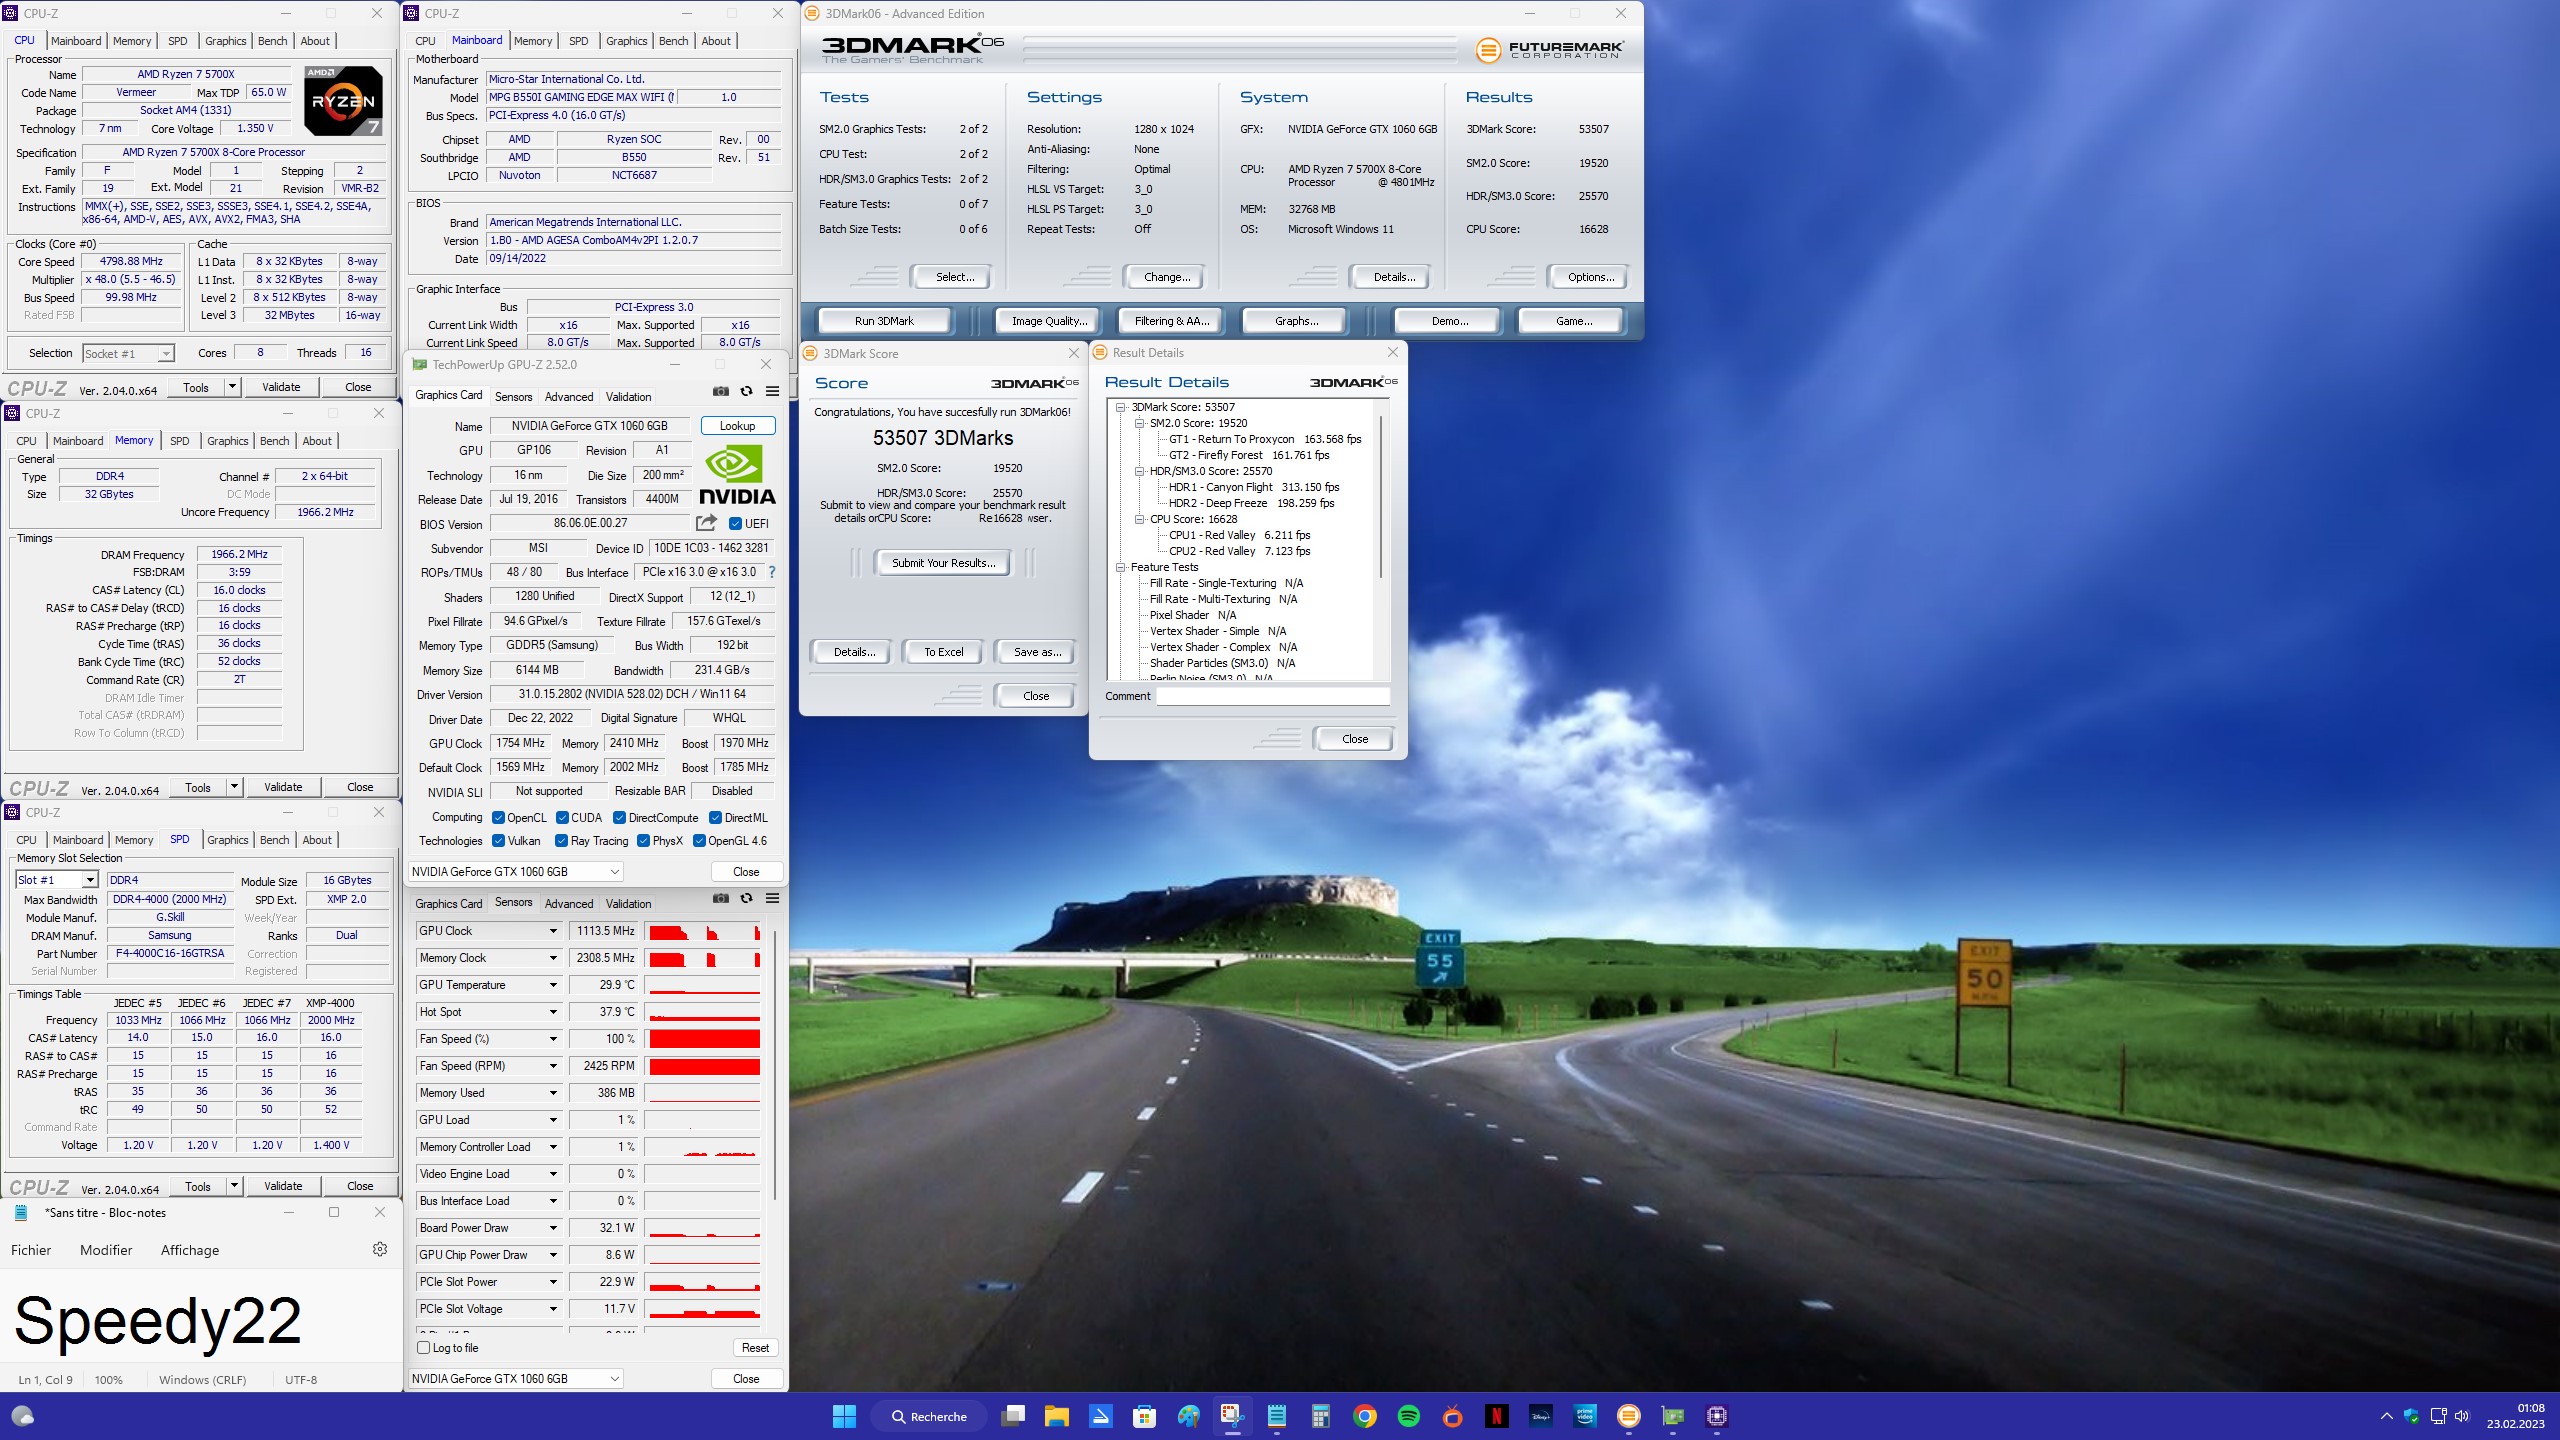Open Snipping Tool from taskbar
The width and height of the screenshot is (2560, 1440).
tap(1233, 1416)
